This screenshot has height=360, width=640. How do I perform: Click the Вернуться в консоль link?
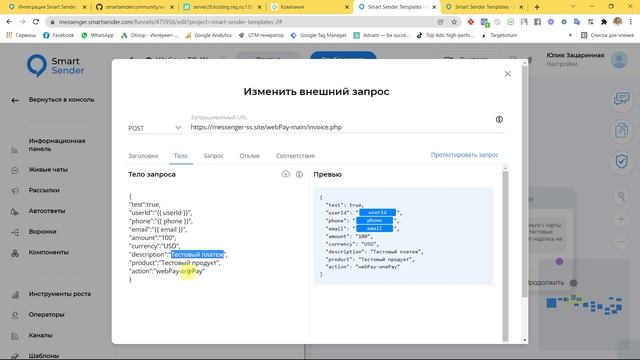pyautogui.click(x=61, y=100)
